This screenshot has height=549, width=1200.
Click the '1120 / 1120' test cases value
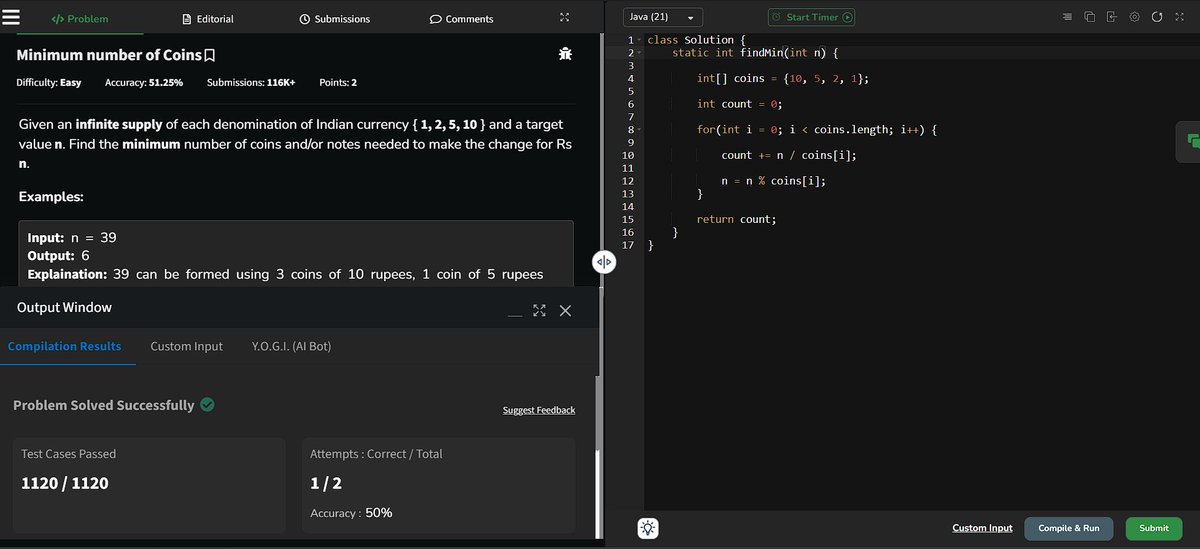[65, 484]
